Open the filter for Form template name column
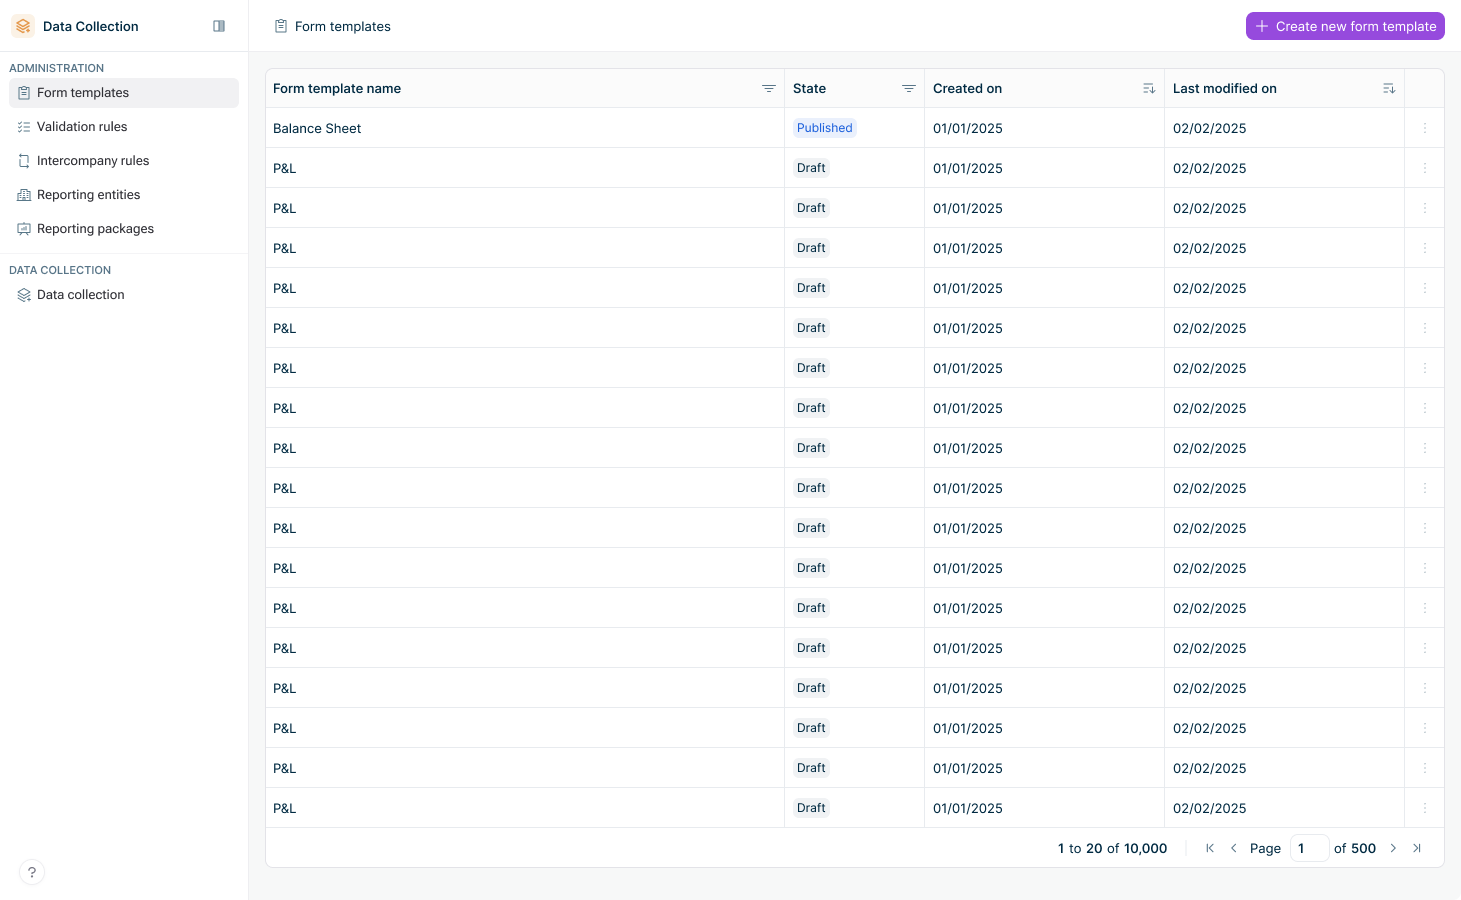Screen dimensions: 1461x900 [768, 88]
